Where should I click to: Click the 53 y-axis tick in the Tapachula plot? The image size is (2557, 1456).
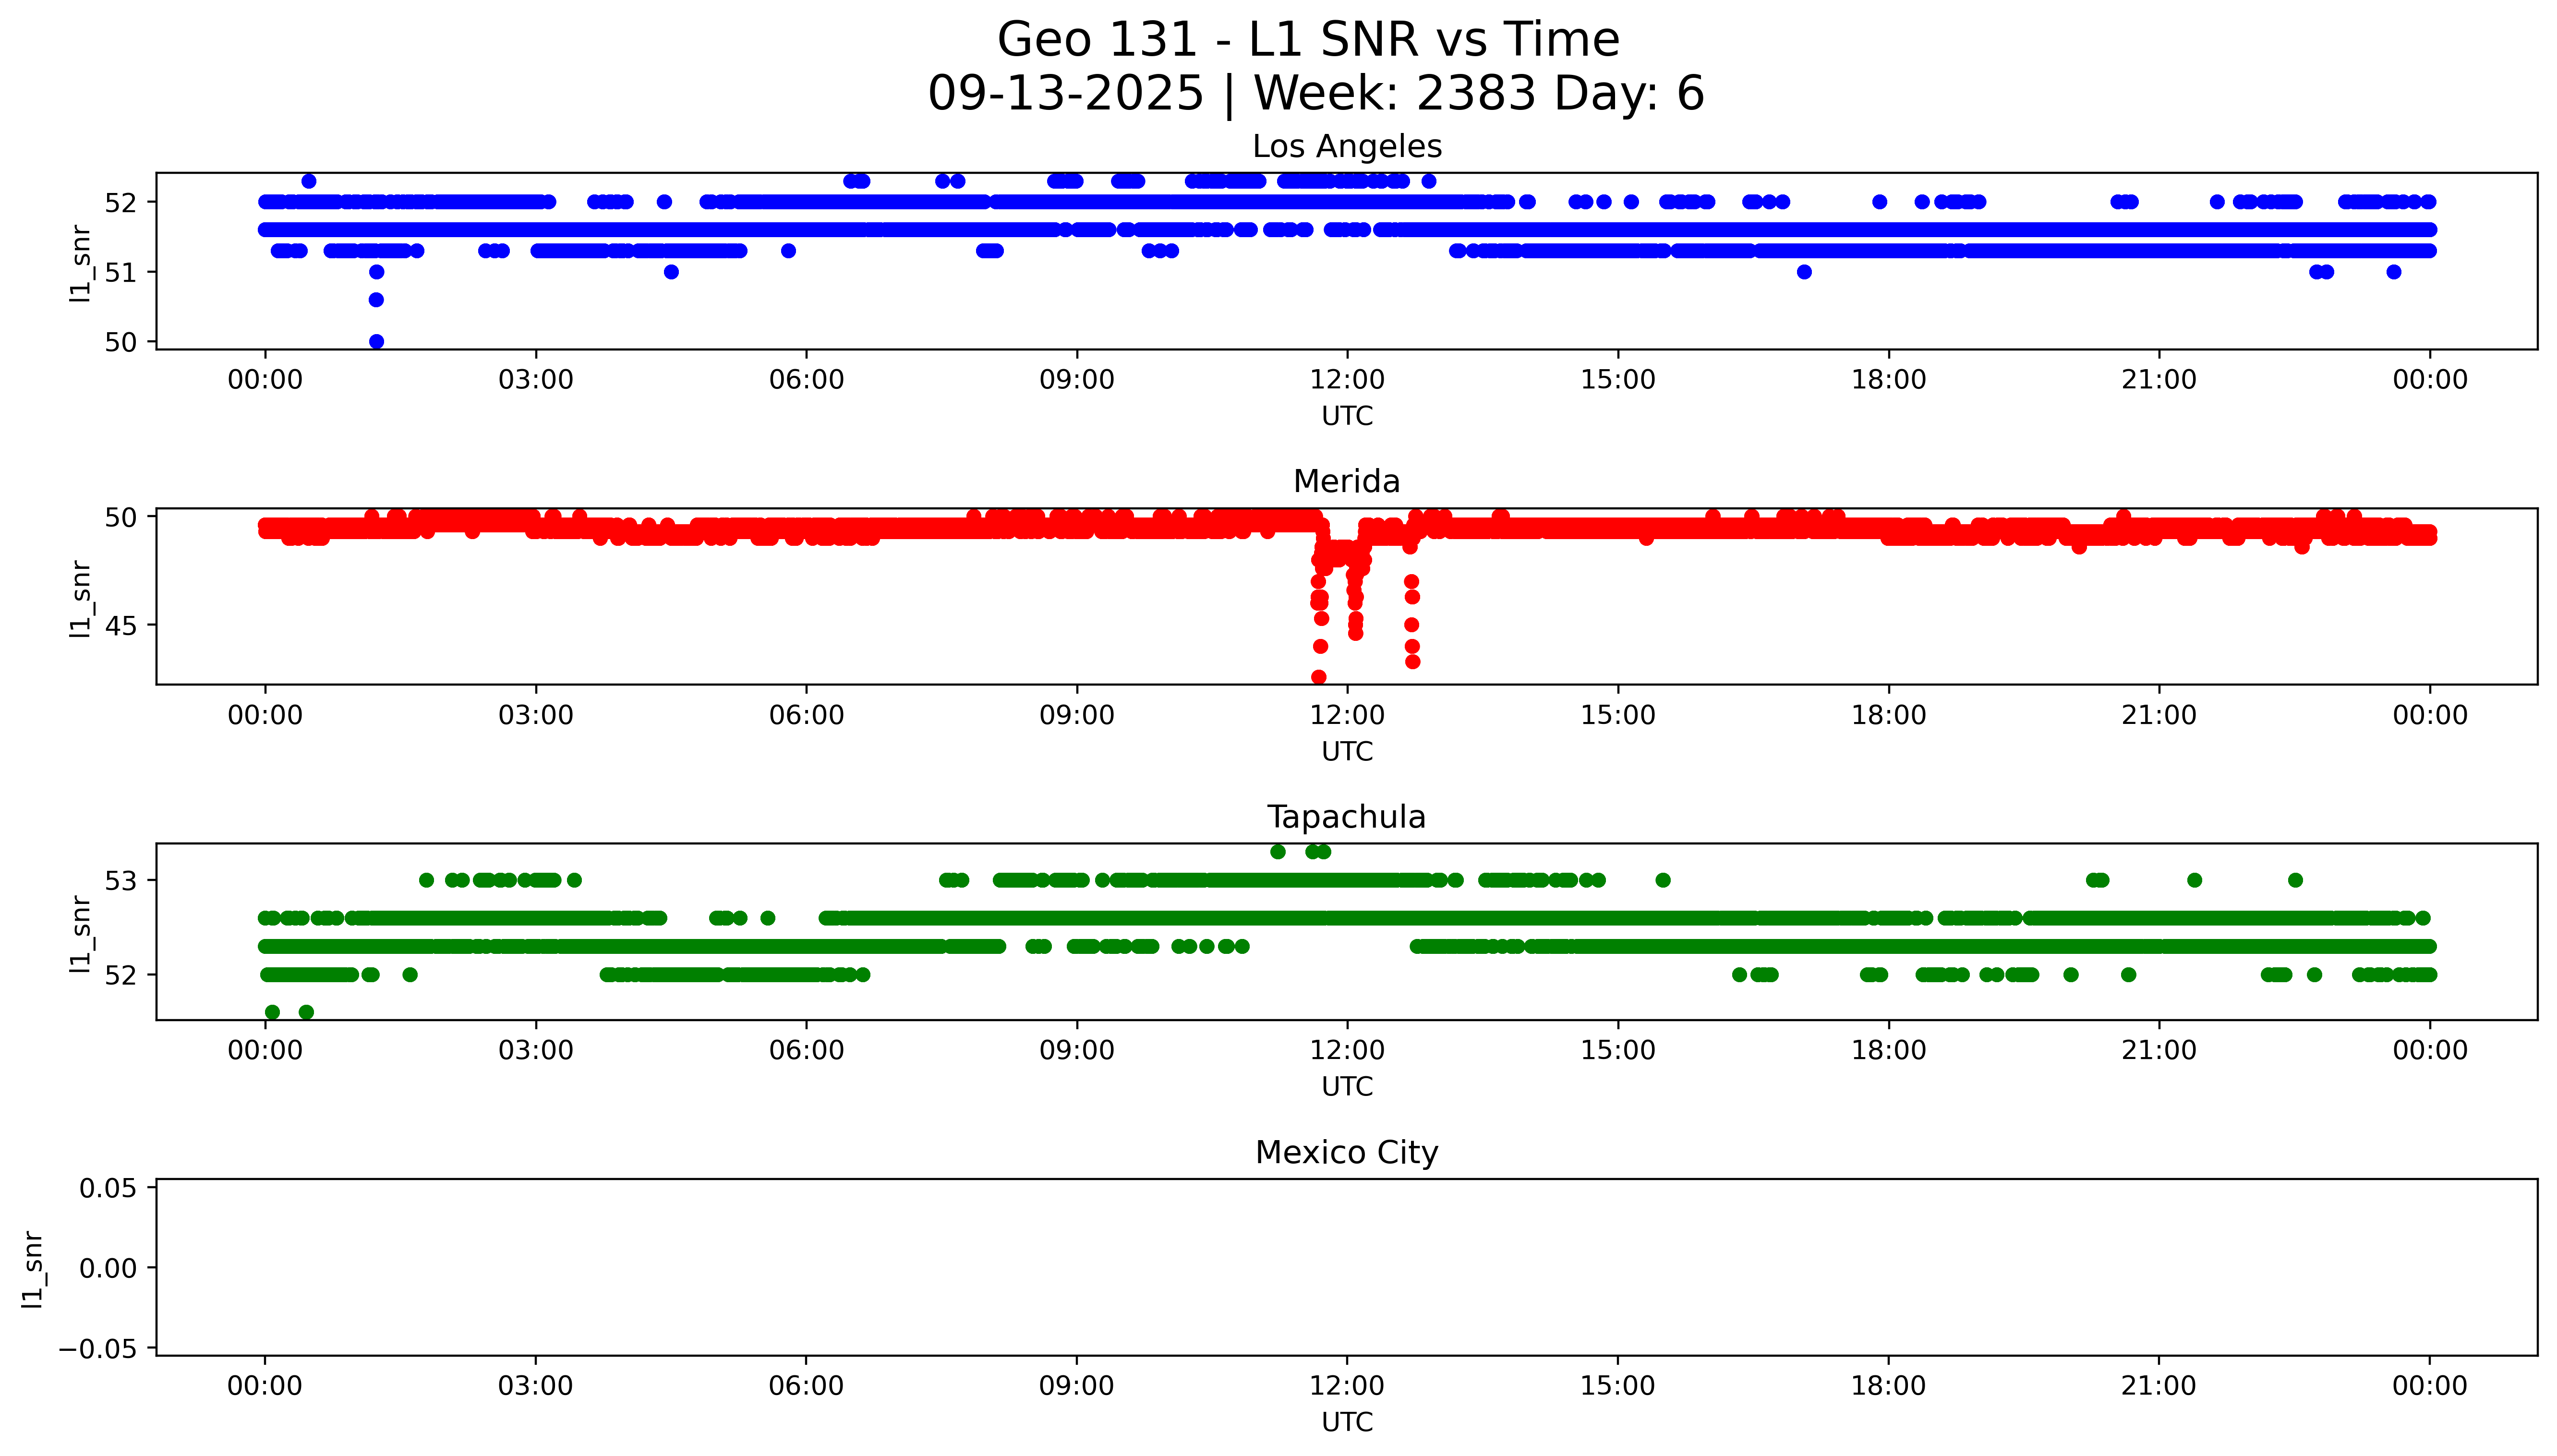(120, 881)
